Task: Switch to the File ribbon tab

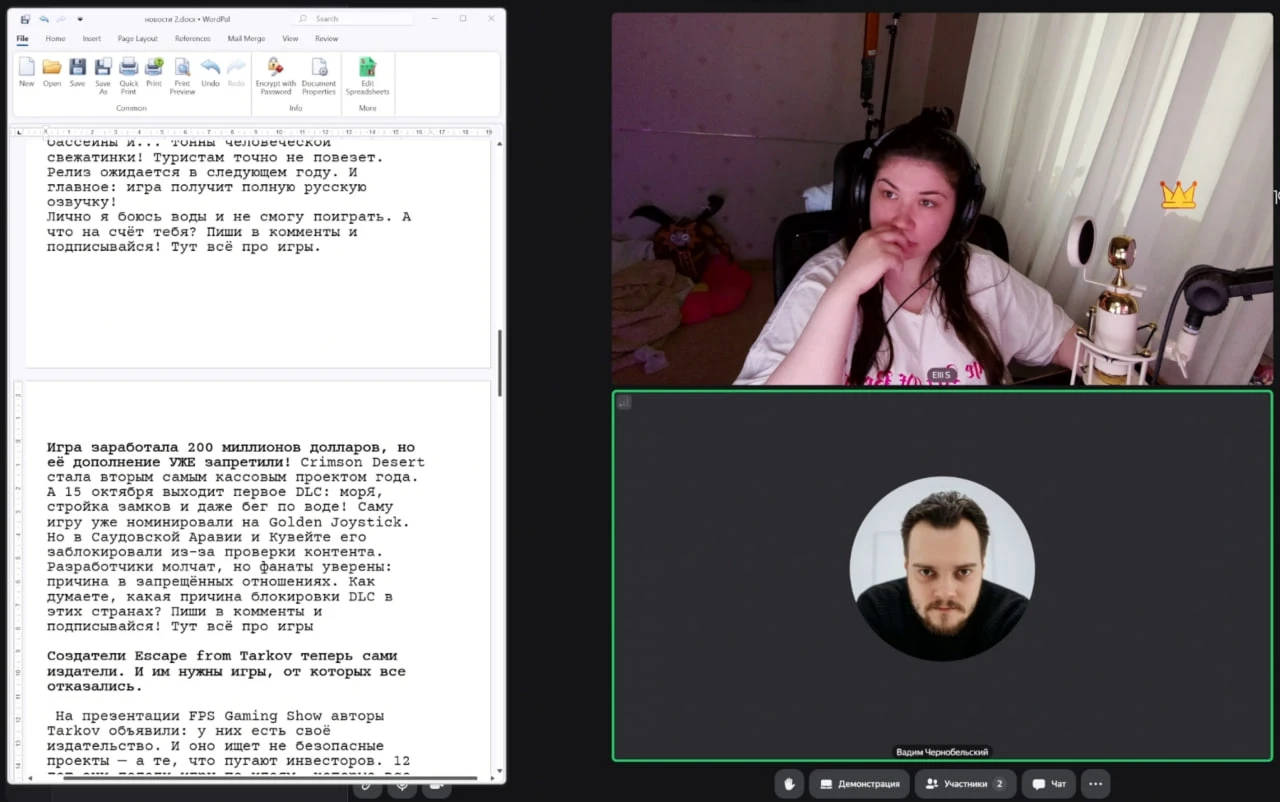Action: pyautogui.click(x=23, y=39)
